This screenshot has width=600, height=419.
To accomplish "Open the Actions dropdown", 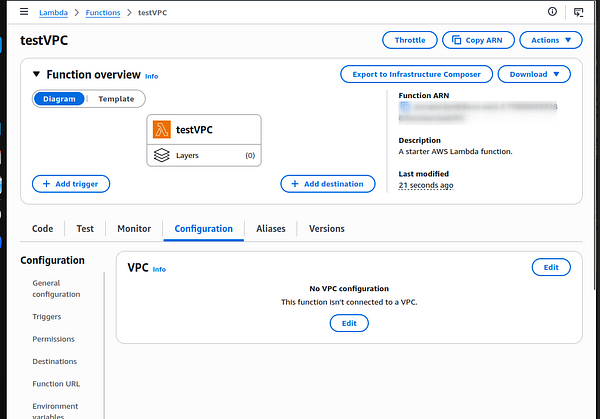I will tap(551, 40).
